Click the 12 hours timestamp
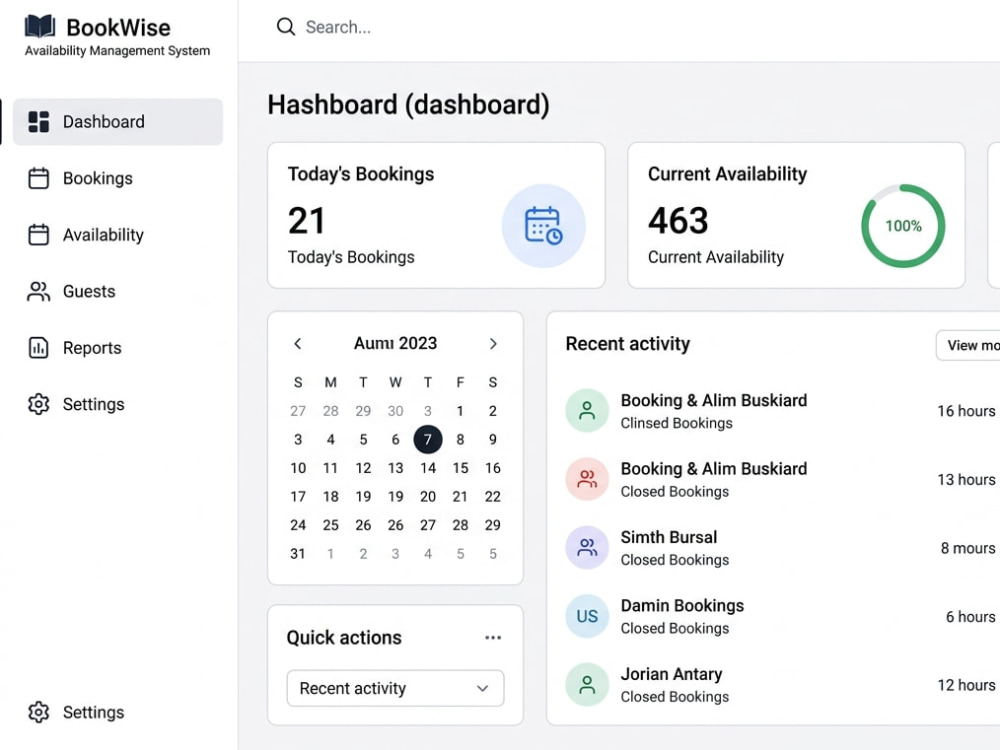1000x750 pixels. click(x=966, y=685)
